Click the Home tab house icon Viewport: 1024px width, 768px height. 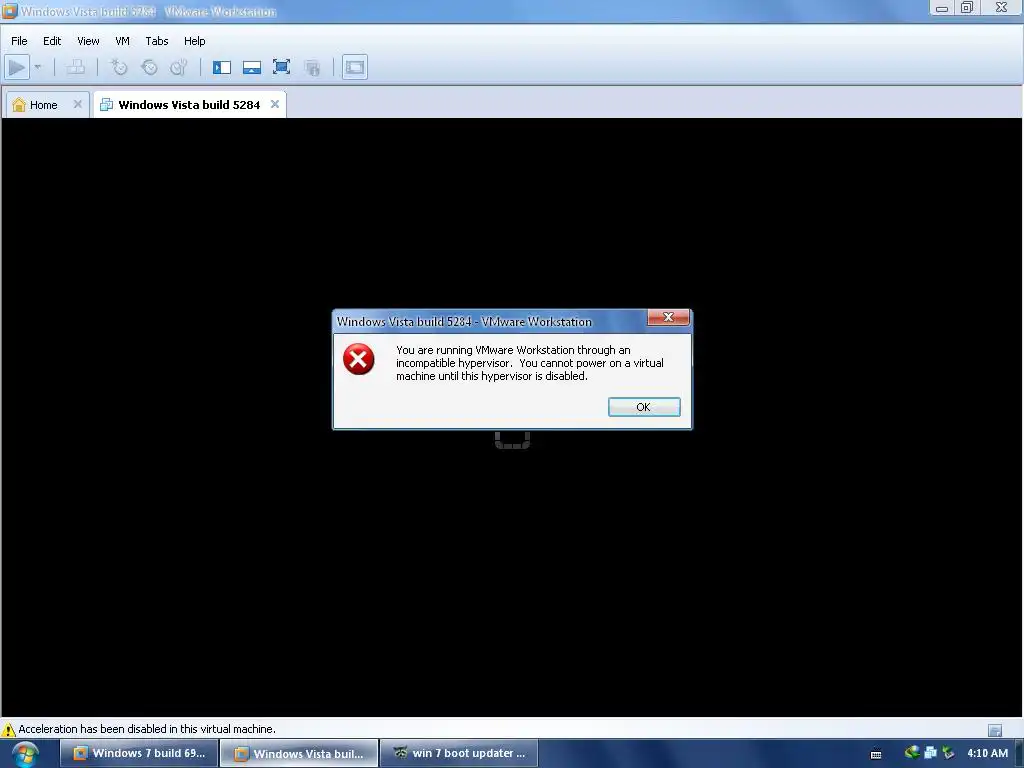point(19,104)
